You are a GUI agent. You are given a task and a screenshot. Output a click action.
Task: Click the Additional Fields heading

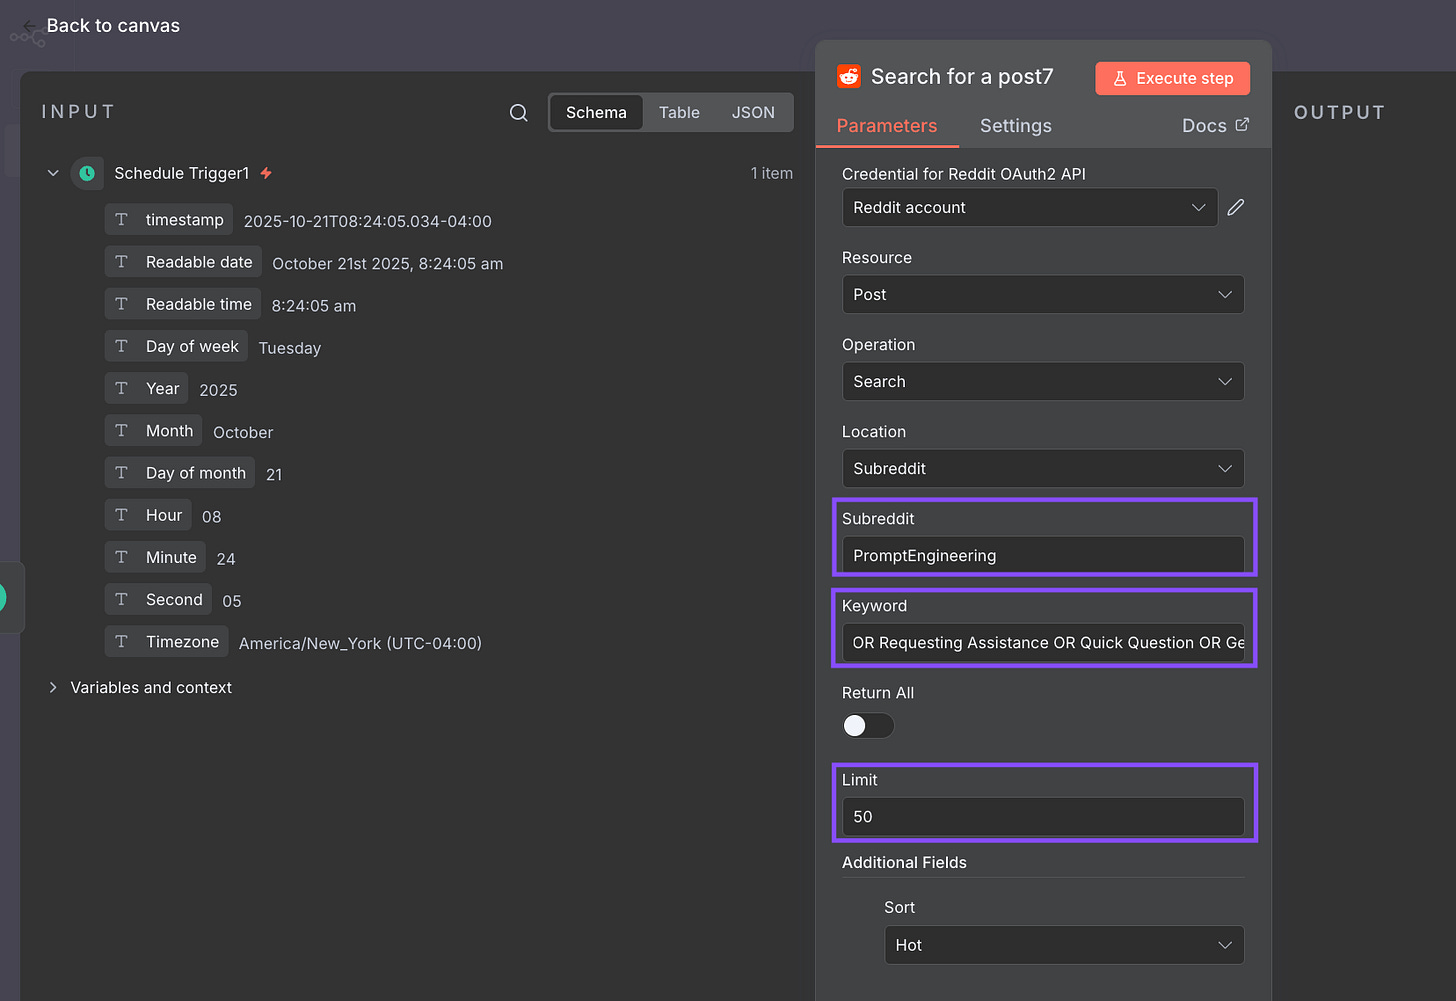pyautogui.click(x=904, y=862)
